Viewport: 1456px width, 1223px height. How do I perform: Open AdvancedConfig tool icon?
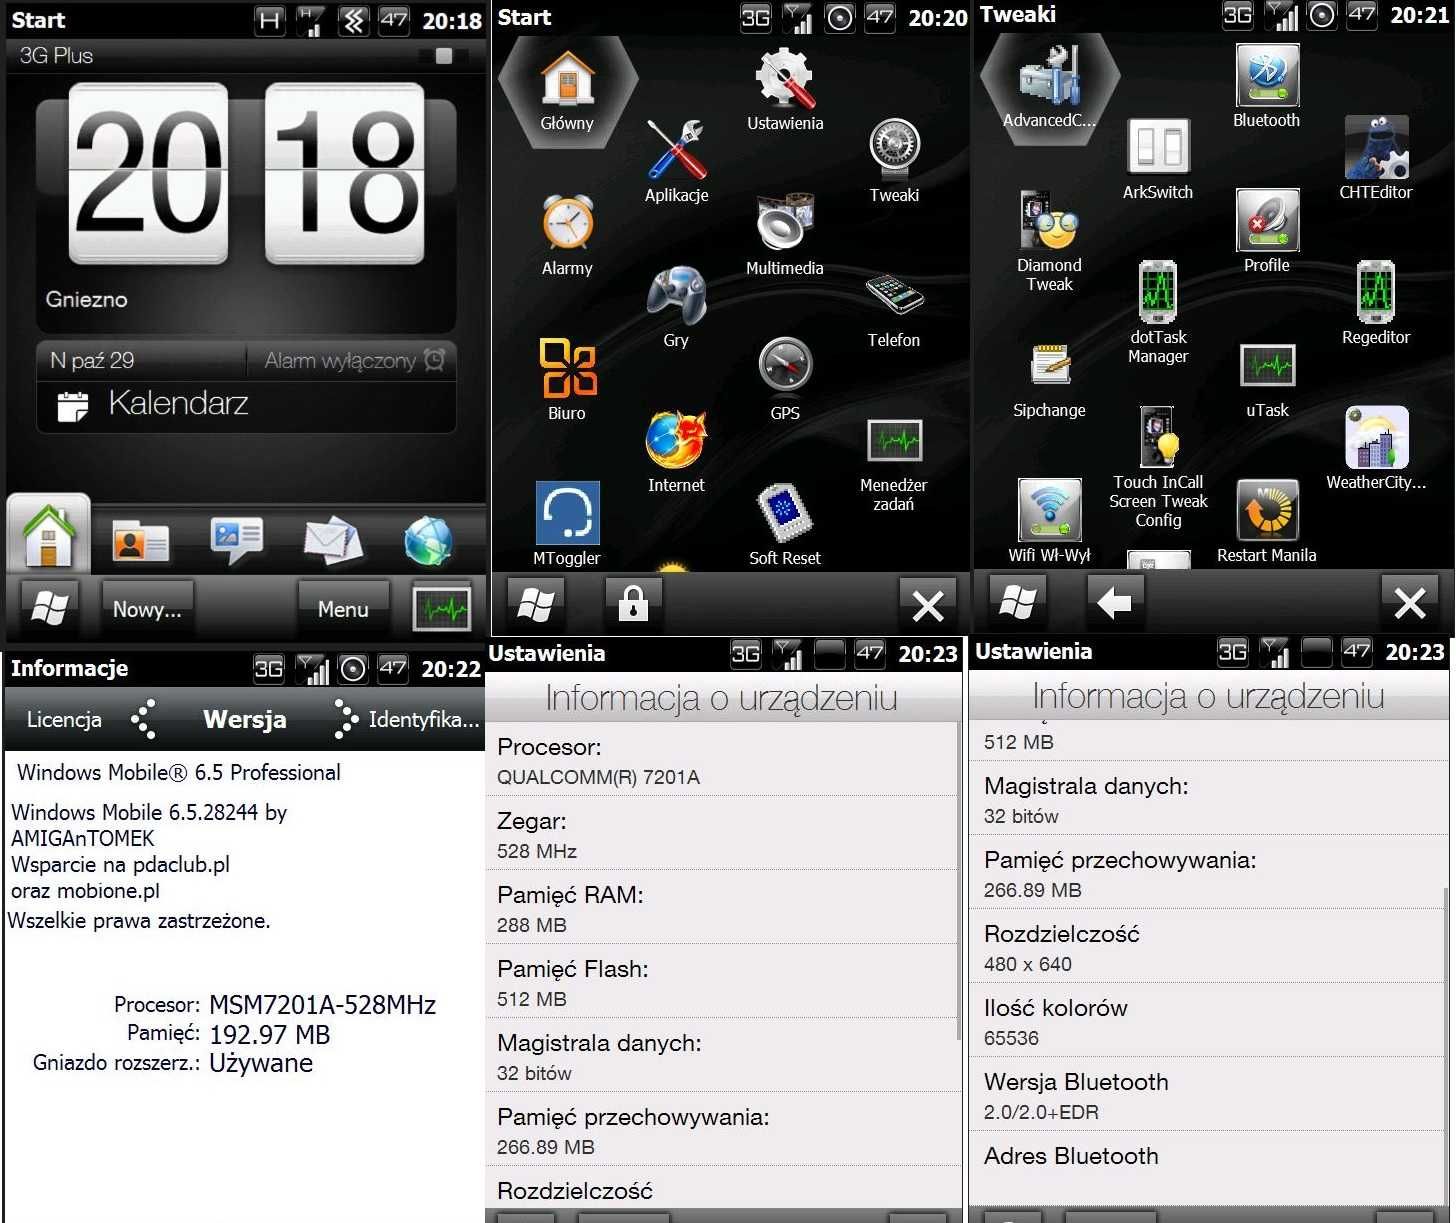pyautogui.click(x=1049, y=76)
